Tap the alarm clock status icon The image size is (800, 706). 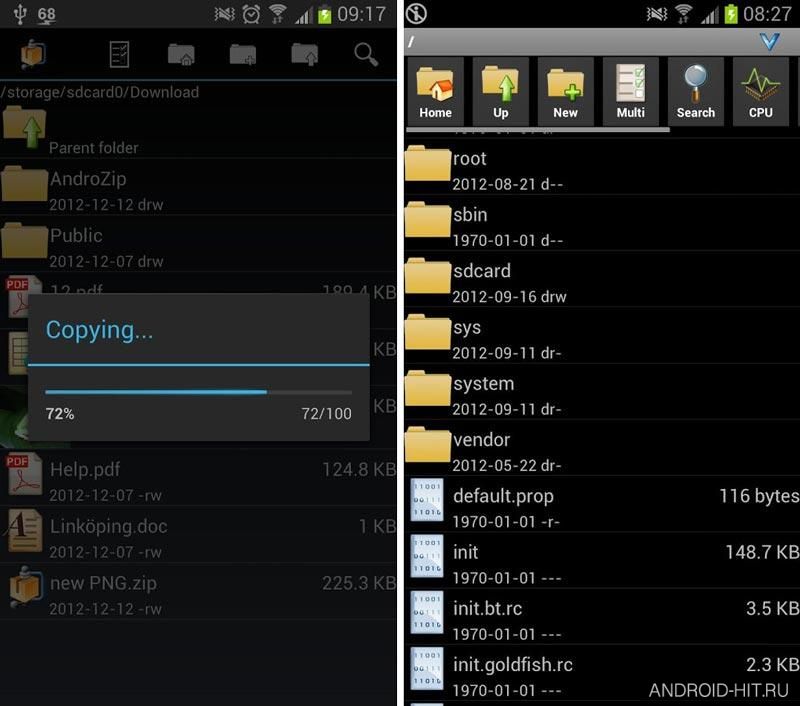[251, 14]
